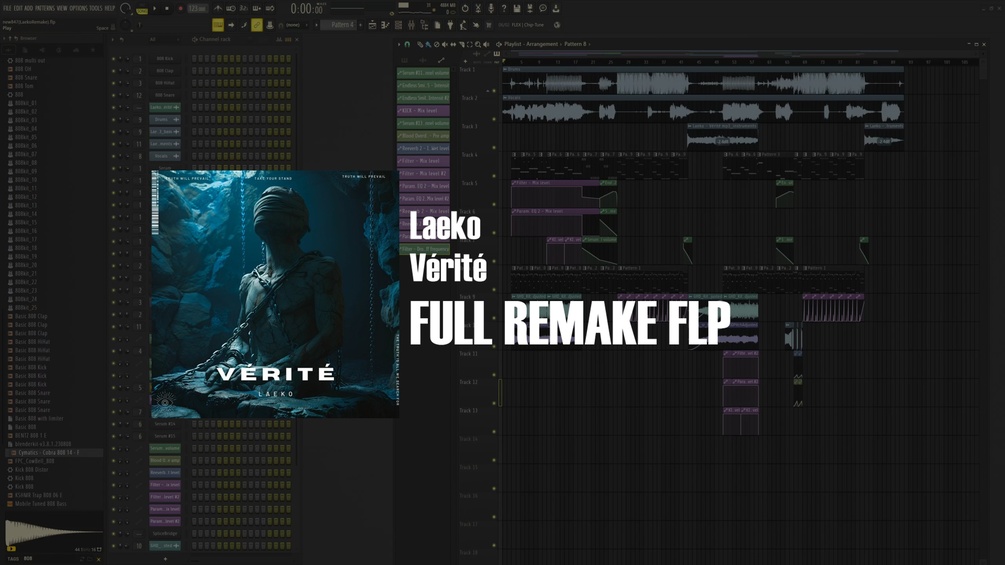Select 'KICK - Mix level' automation clip in picker
Image resolution: width=1005 pixels, height=565 pixels.
(424, 110)
